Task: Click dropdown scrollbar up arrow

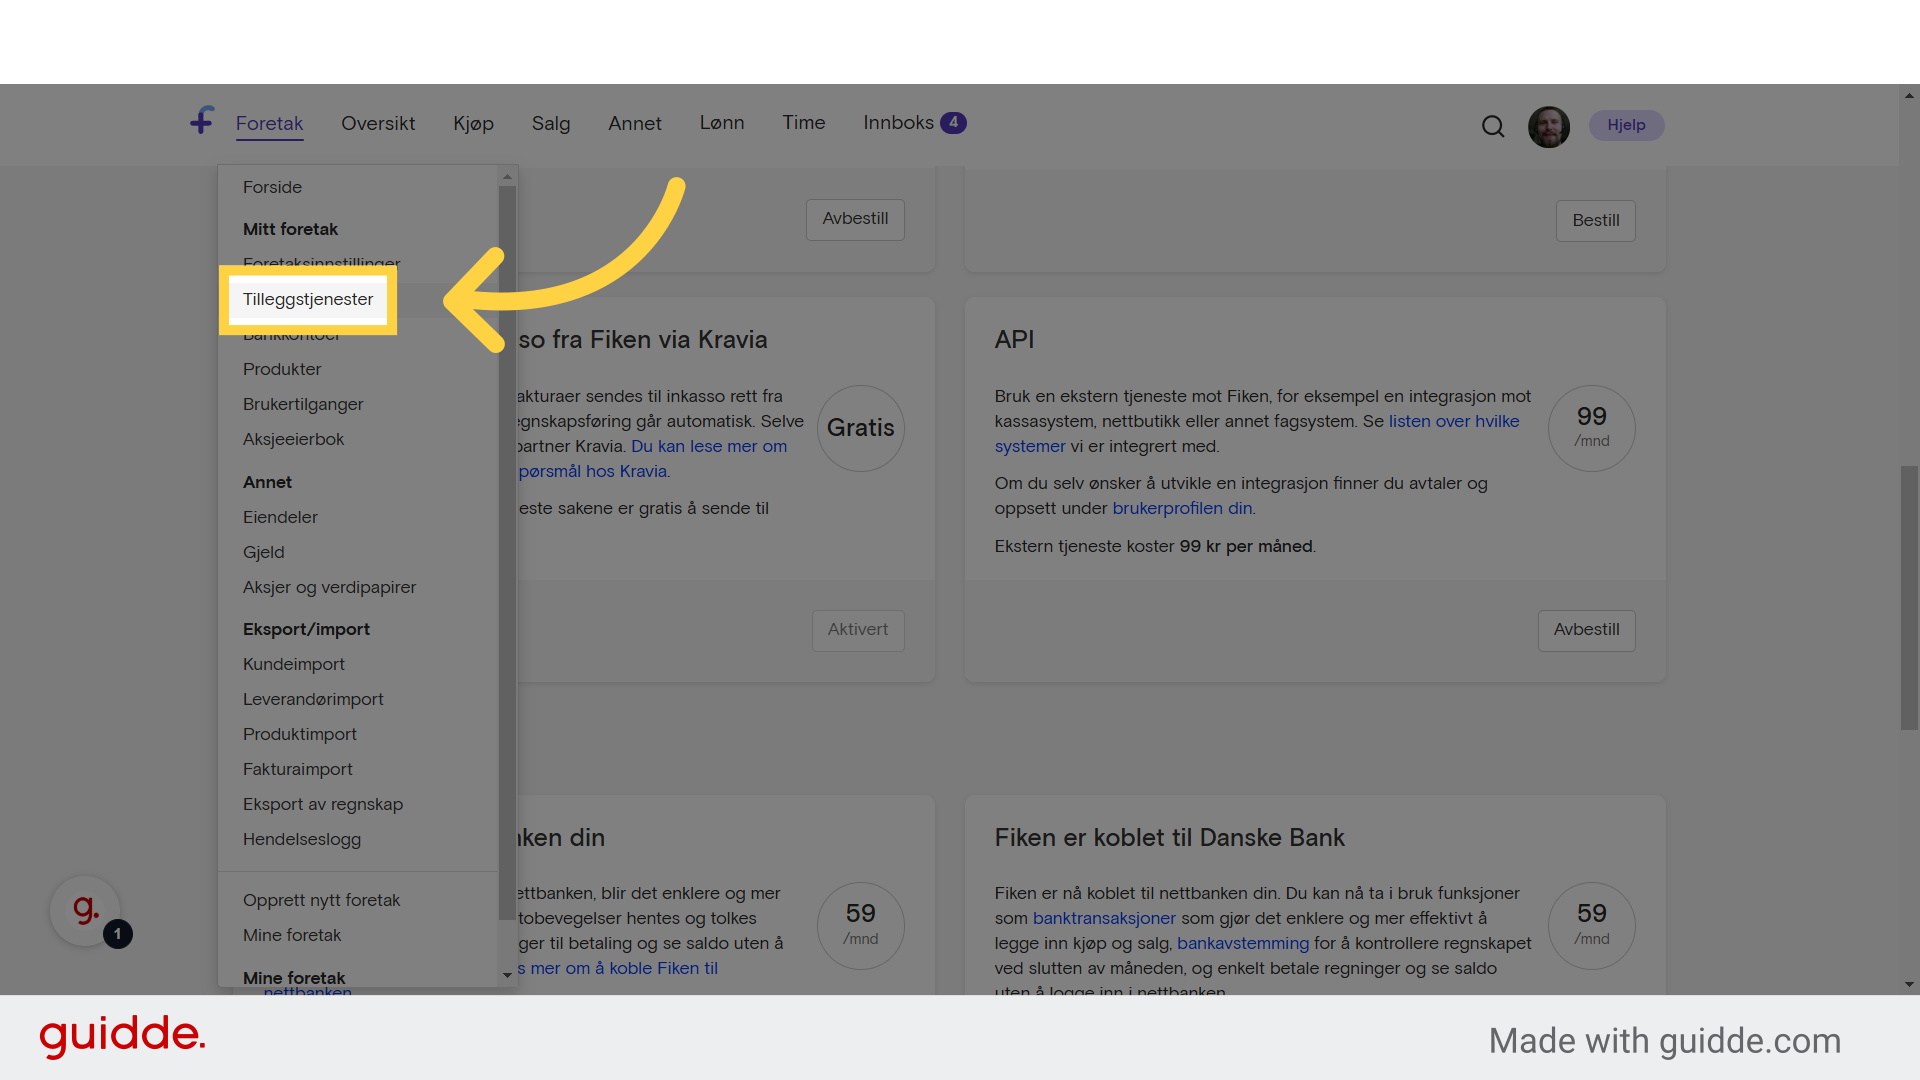Action: coord(507,176)
